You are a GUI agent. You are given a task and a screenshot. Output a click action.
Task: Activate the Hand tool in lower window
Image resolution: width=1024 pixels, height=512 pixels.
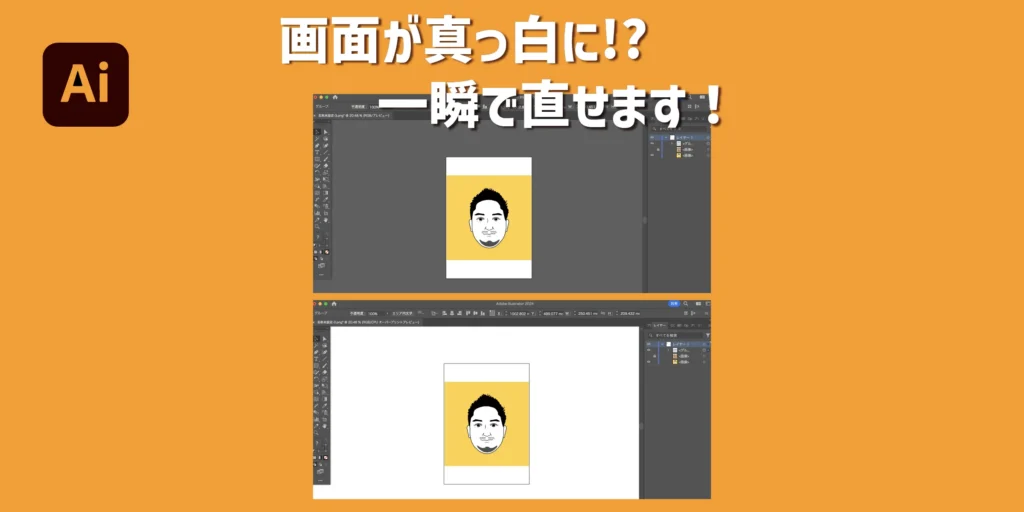click(x=325, y=426)
